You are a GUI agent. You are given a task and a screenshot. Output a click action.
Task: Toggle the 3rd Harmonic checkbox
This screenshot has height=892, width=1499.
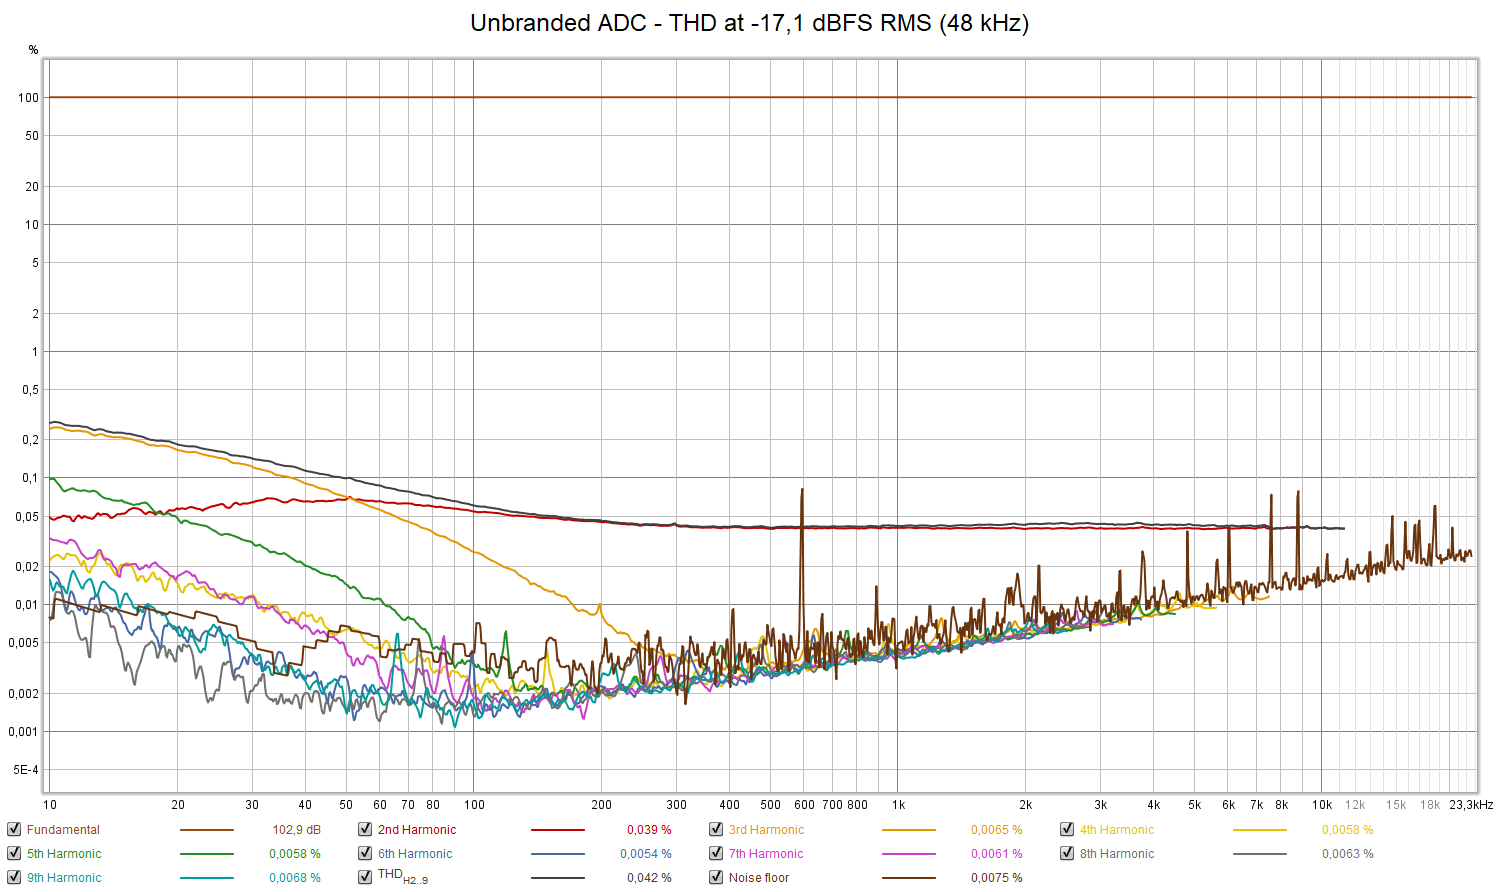716,829
